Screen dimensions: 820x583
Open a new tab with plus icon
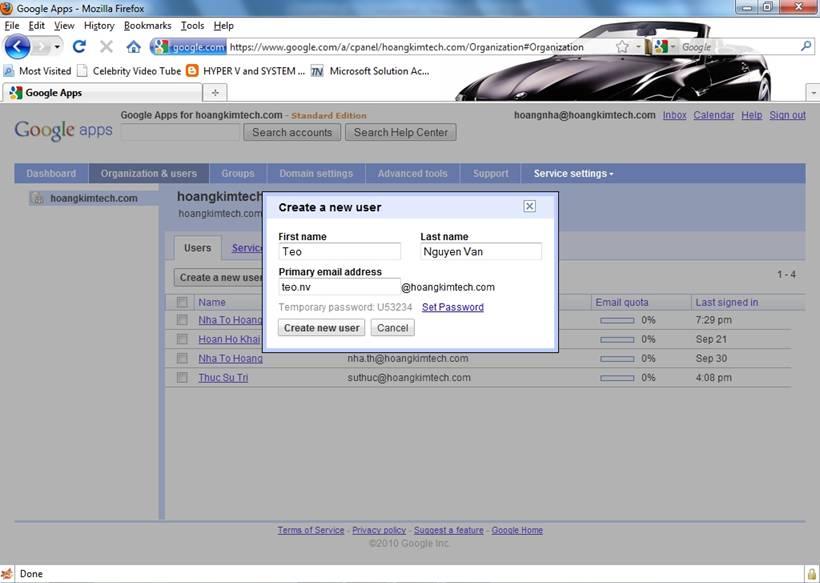215,93
